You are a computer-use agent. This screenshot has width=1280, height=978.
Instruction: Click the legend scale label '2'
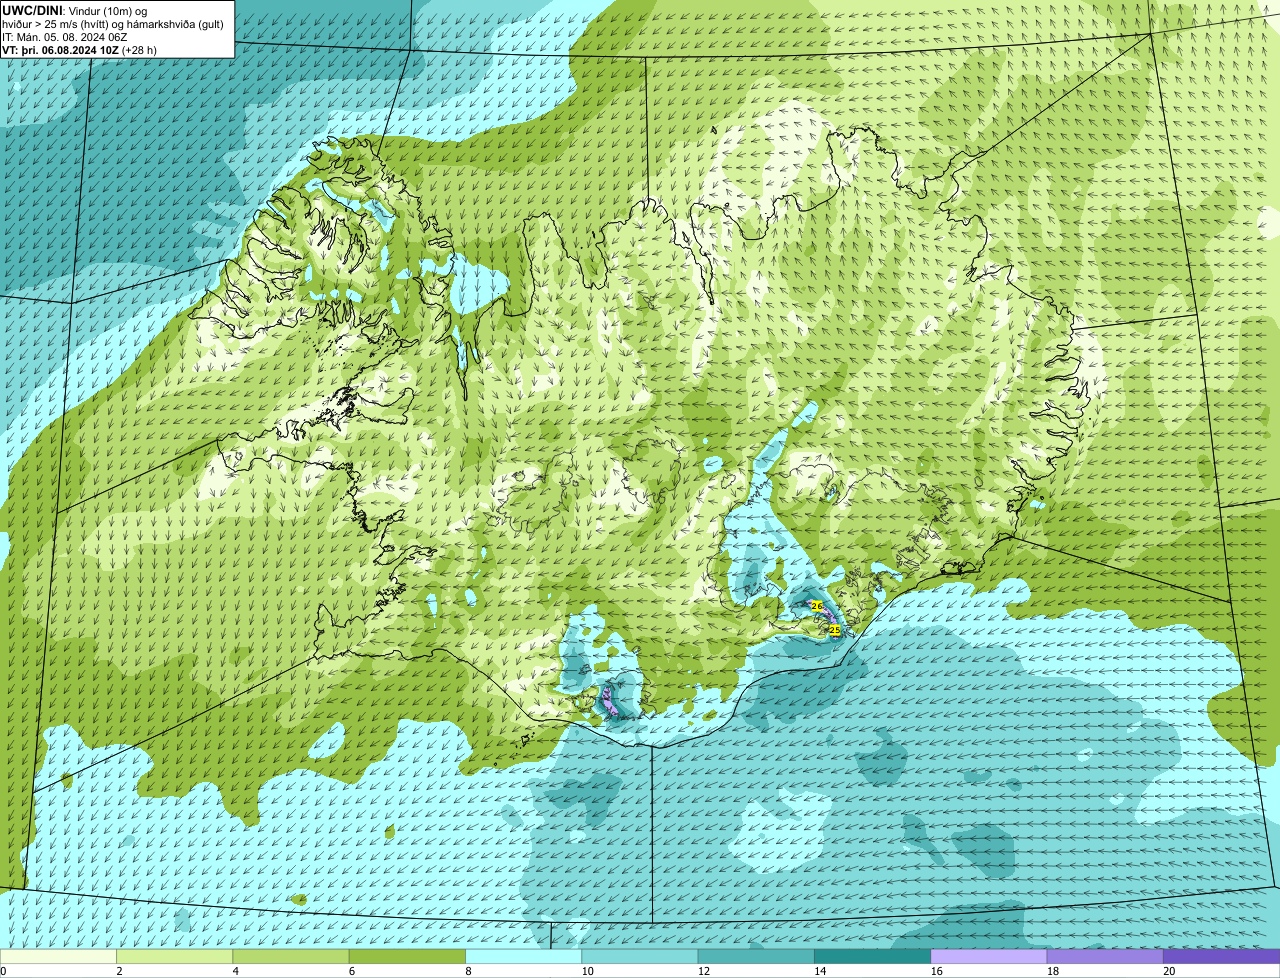(119, 971)
